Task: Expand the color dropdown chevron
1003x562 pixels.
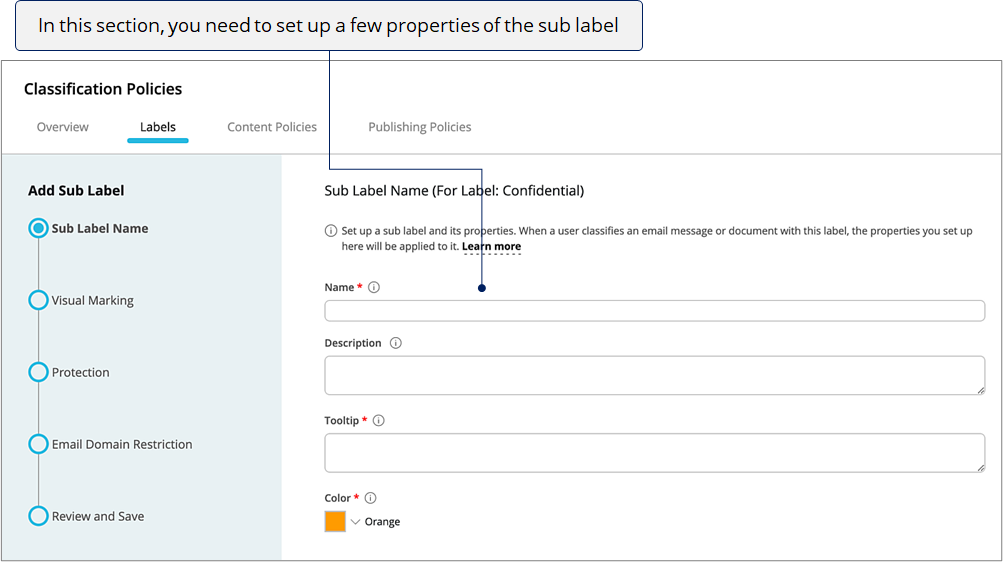Action: coord(356,522)
